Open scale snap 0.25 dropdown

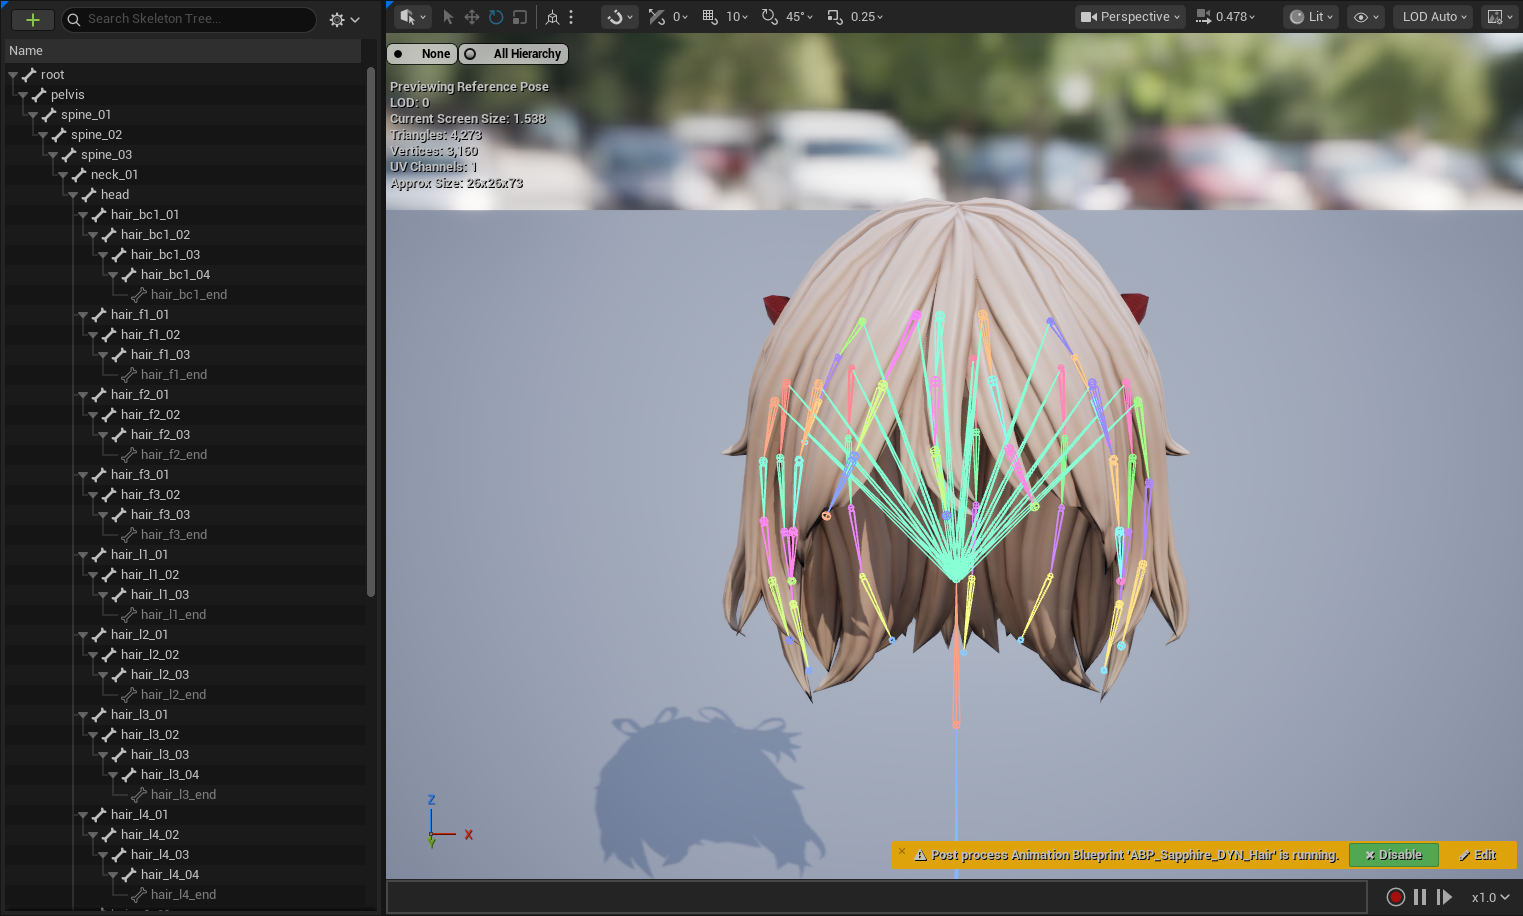tap(867, 17)
